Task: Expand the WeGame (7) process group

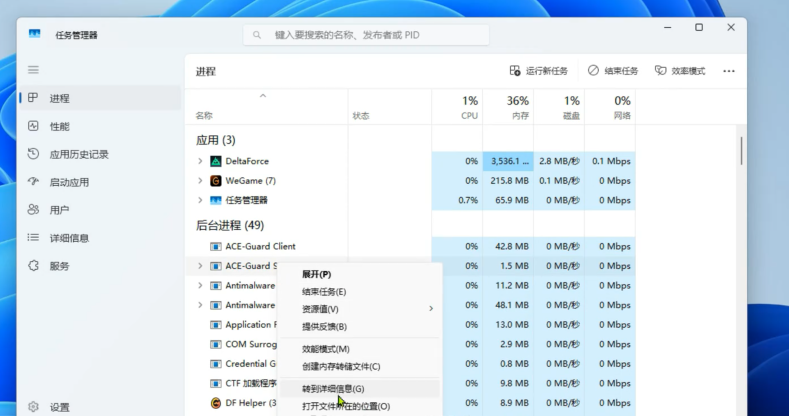Action: (x=200, y=181)
